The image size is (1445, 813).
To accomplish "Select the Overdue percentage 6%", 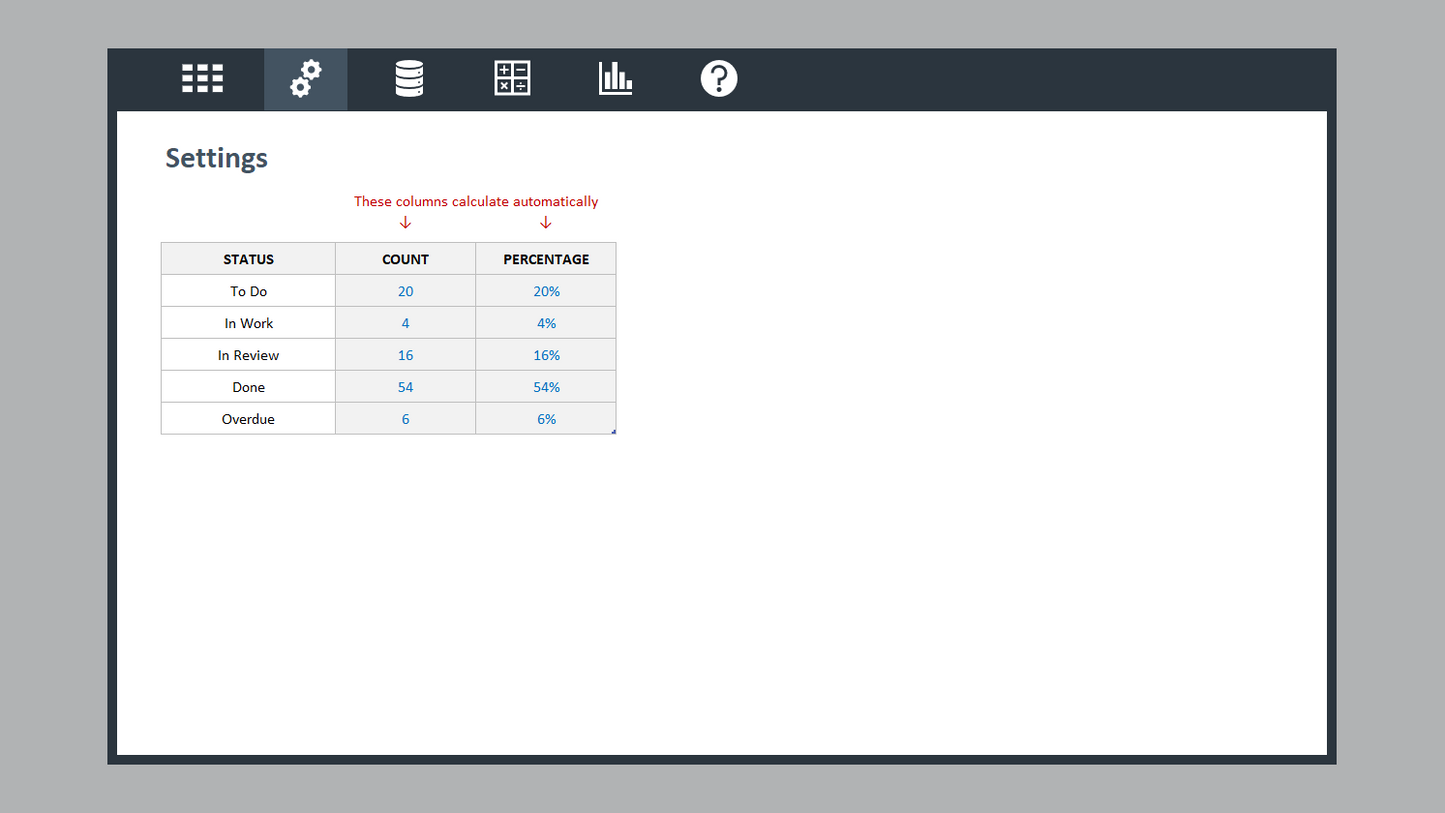I will point(546,419).
